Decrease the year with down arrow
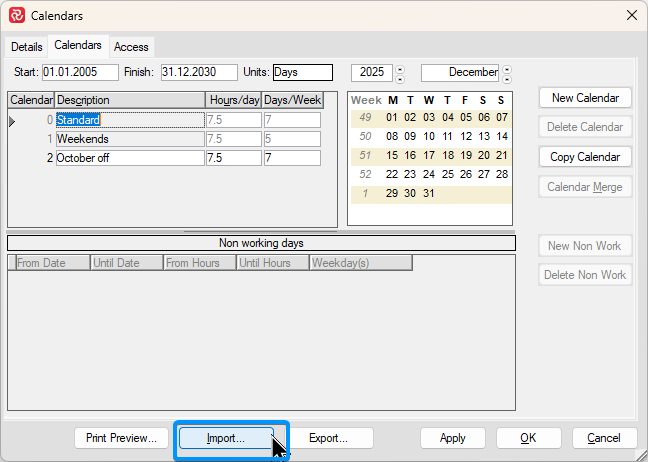This screenshot has width=648, height=462. point(400,78)
